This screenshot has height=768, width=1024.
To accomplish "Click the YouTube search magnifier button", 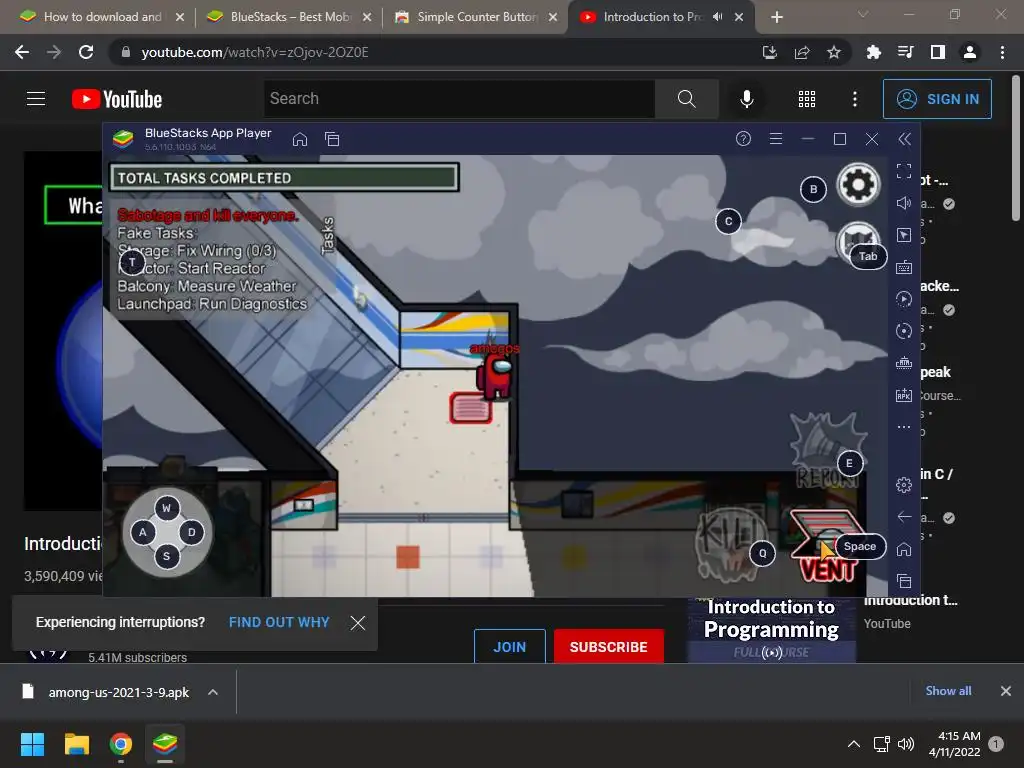I will (686, 99).
